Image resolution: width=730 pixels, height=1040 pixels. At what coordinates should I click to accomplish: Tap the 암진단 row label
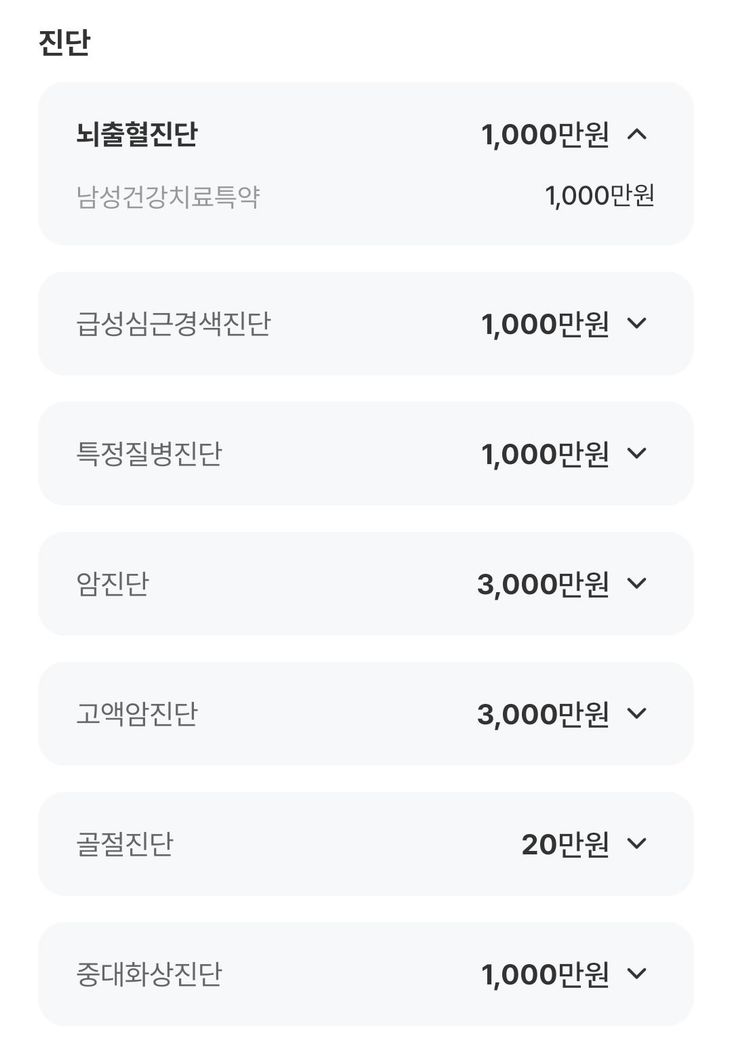point(112,584)
